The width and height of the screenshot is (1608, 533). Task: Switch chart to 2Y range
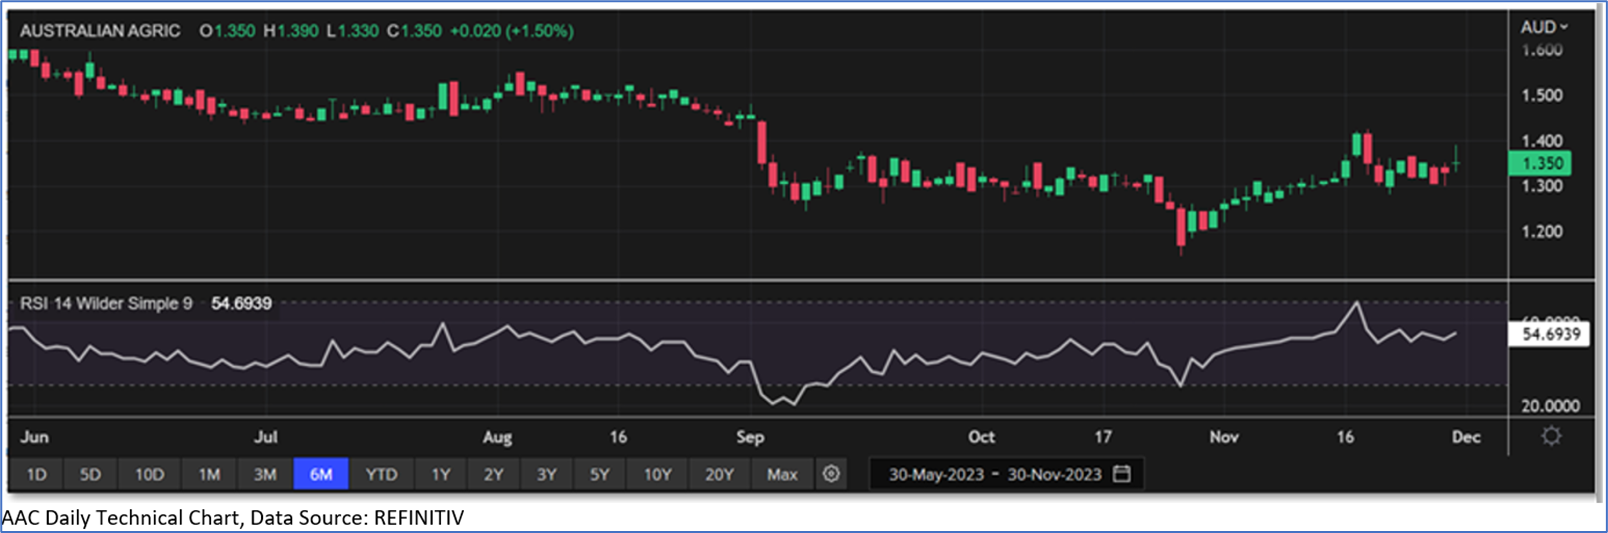coord(493,474)
